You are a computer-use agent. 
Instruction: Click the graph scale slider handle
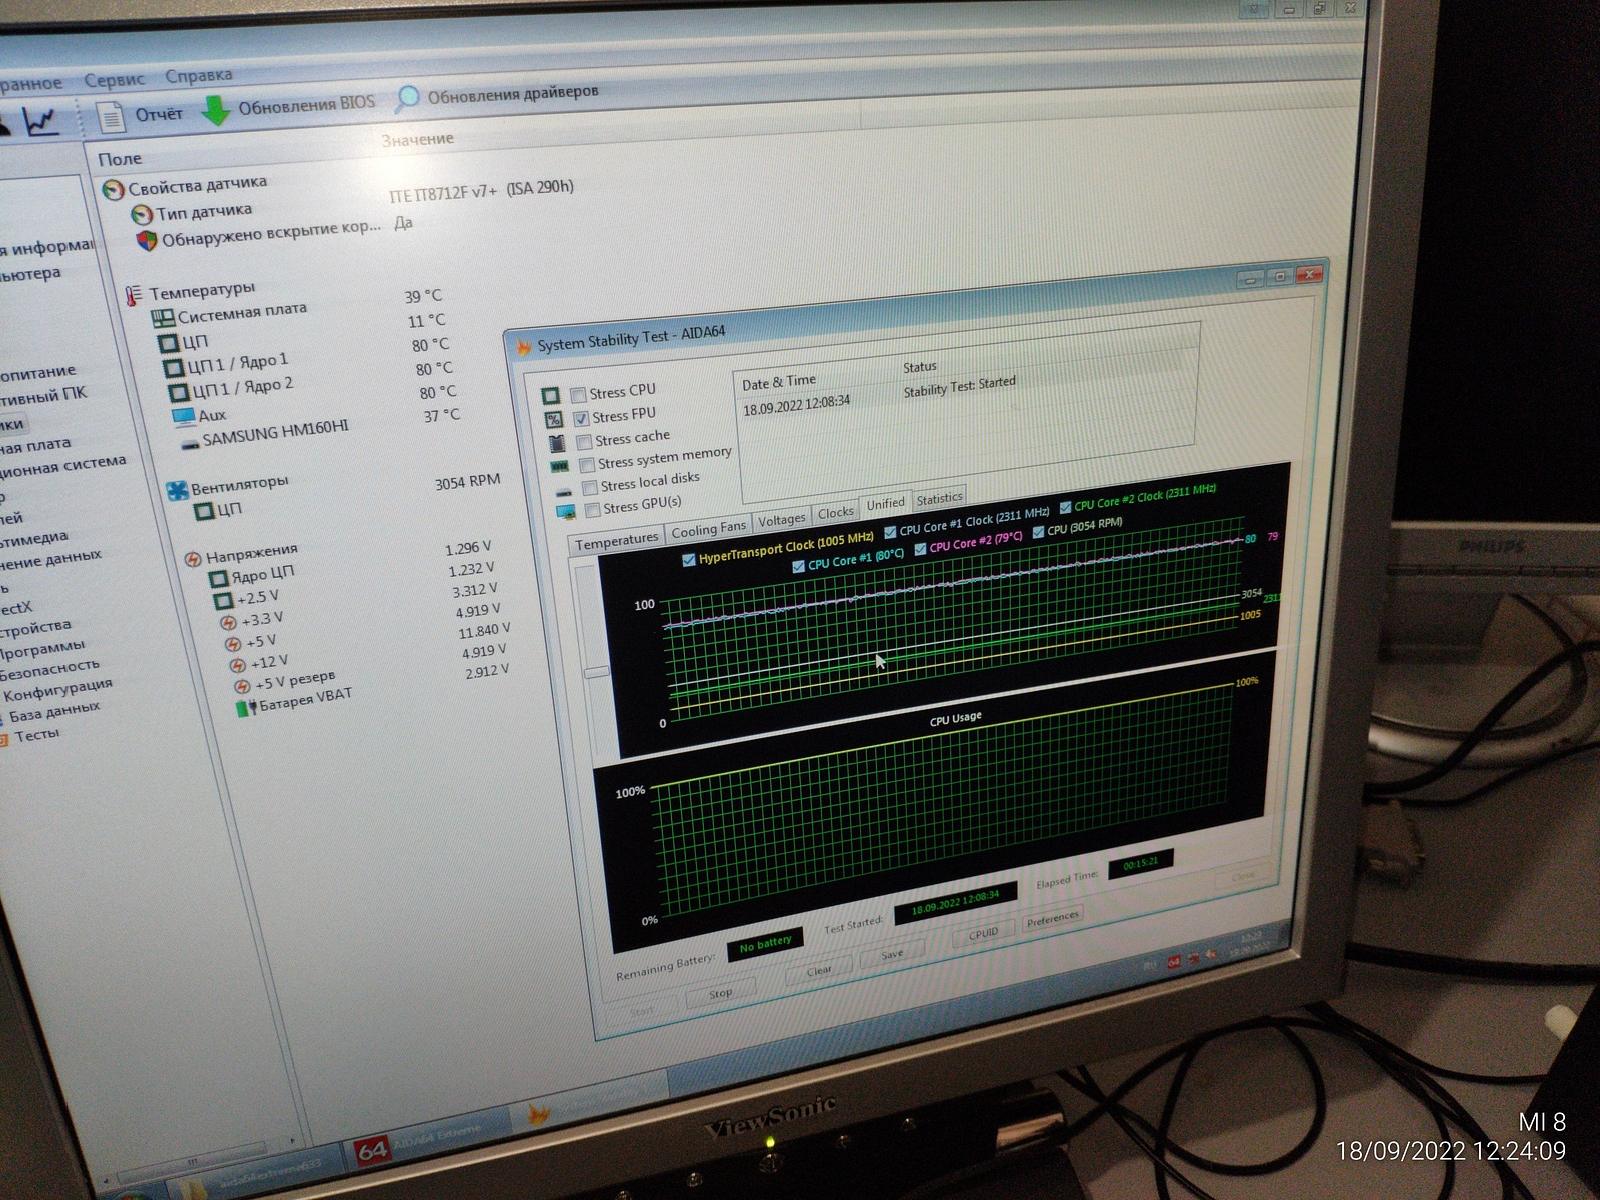click(596, 672)
